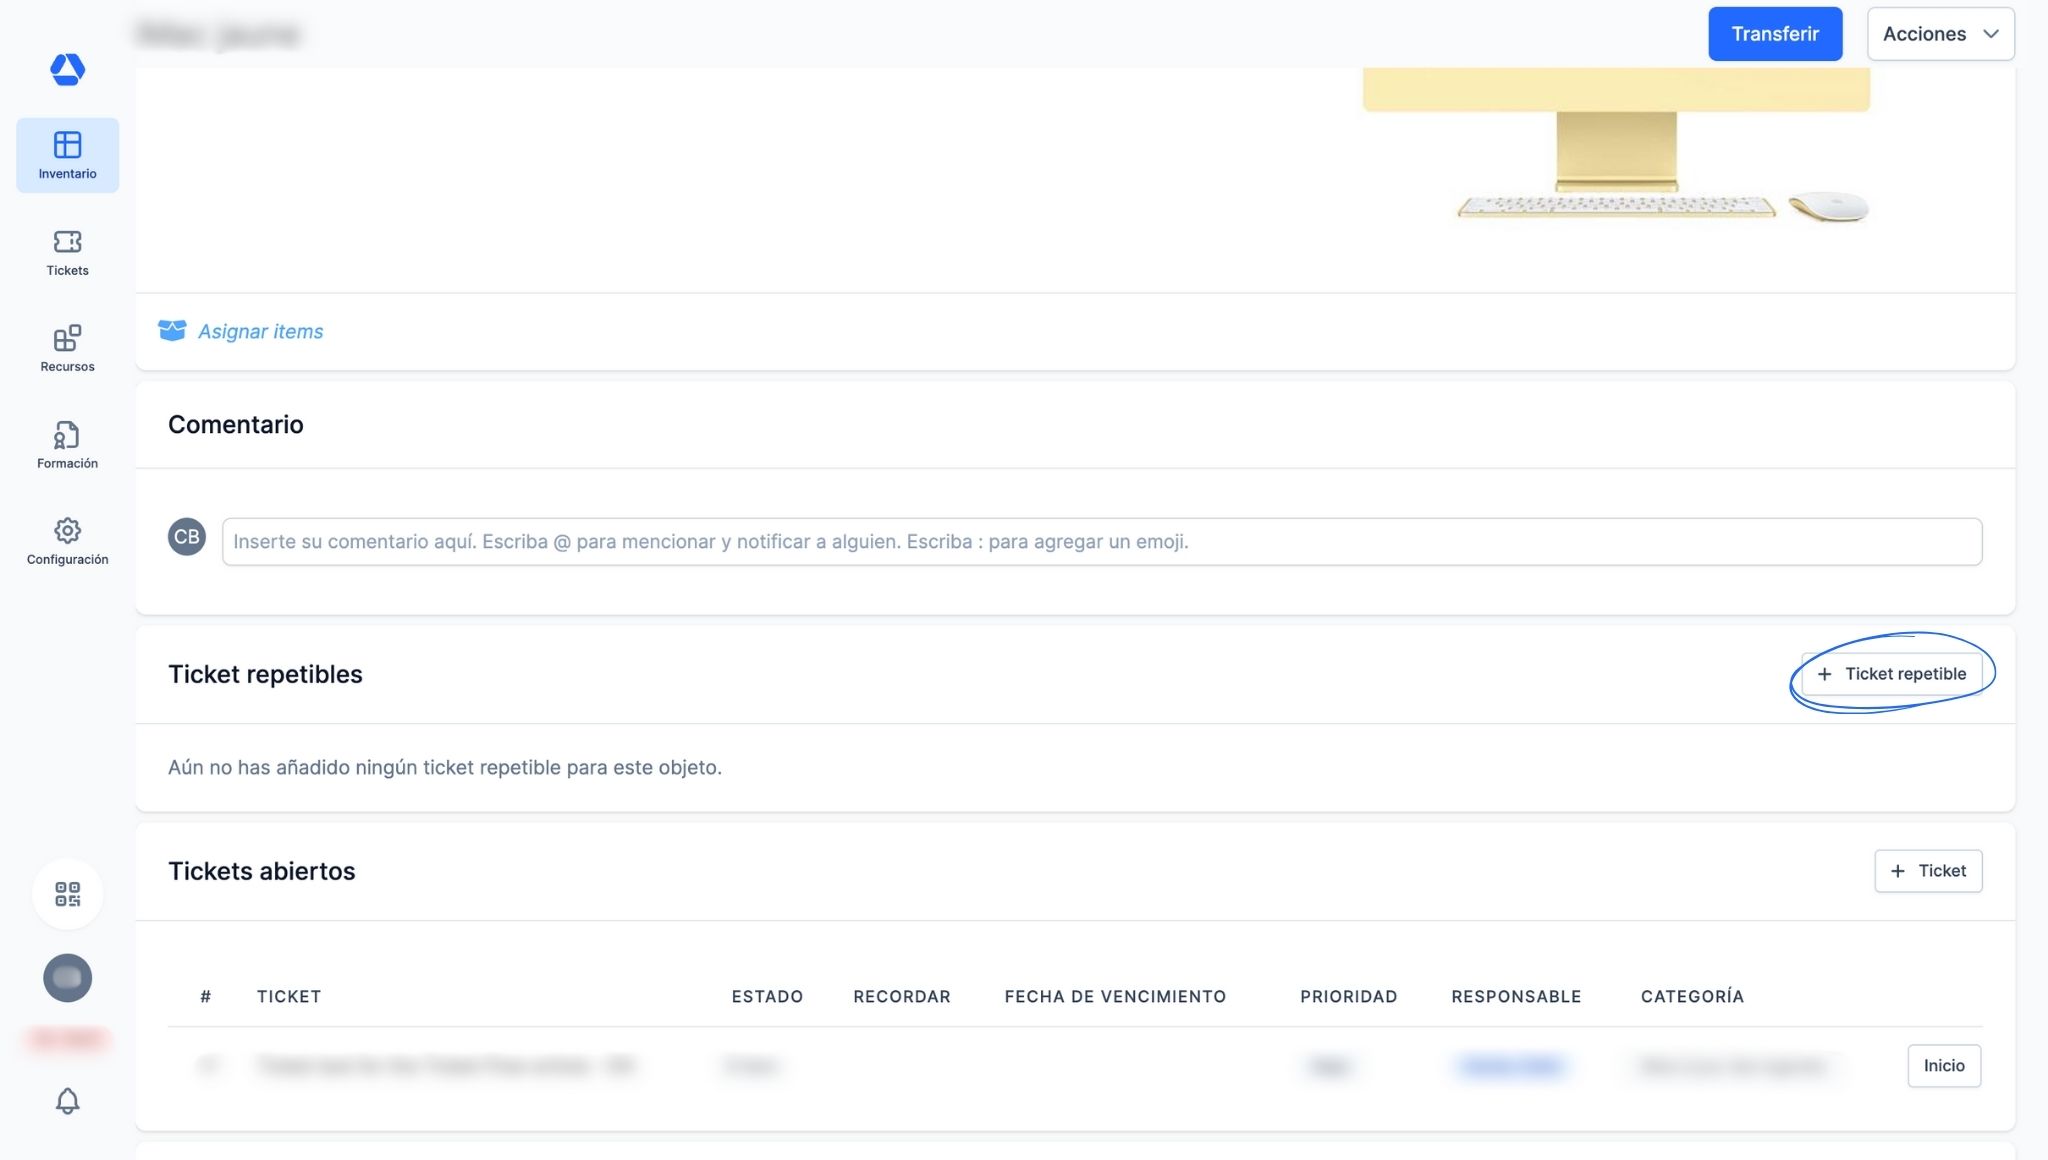
Task: Open notifications bell icon
Action: [x=67, y=1101]
